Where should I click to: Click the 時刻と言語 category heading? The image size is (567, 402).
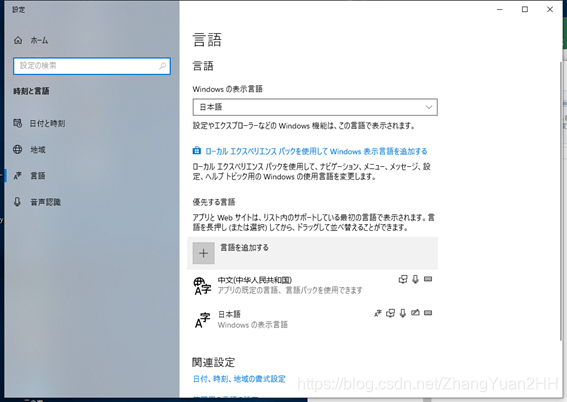click(x=31, y=91)
